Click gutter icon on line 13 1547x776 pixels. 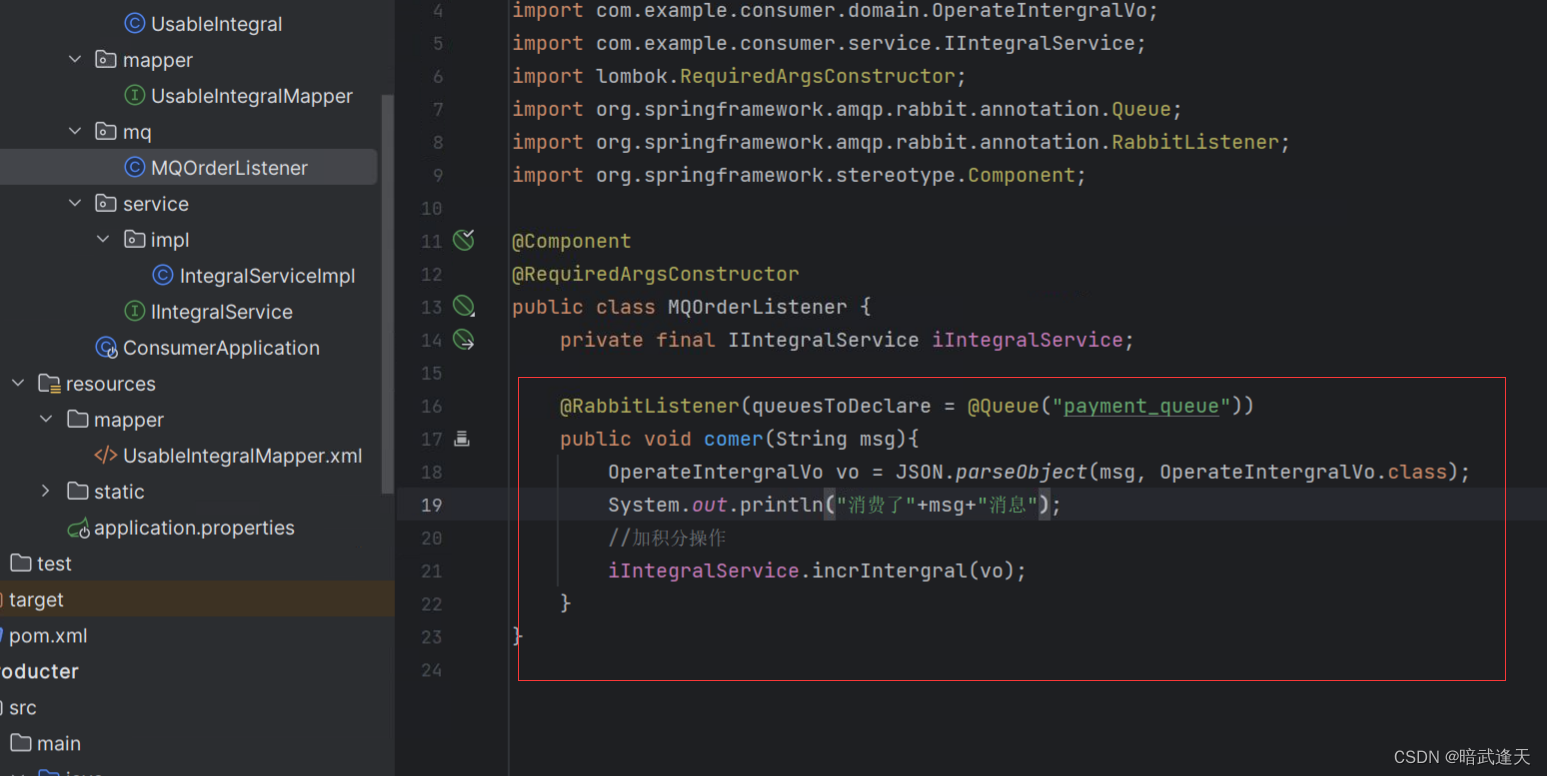click(464, 306)
